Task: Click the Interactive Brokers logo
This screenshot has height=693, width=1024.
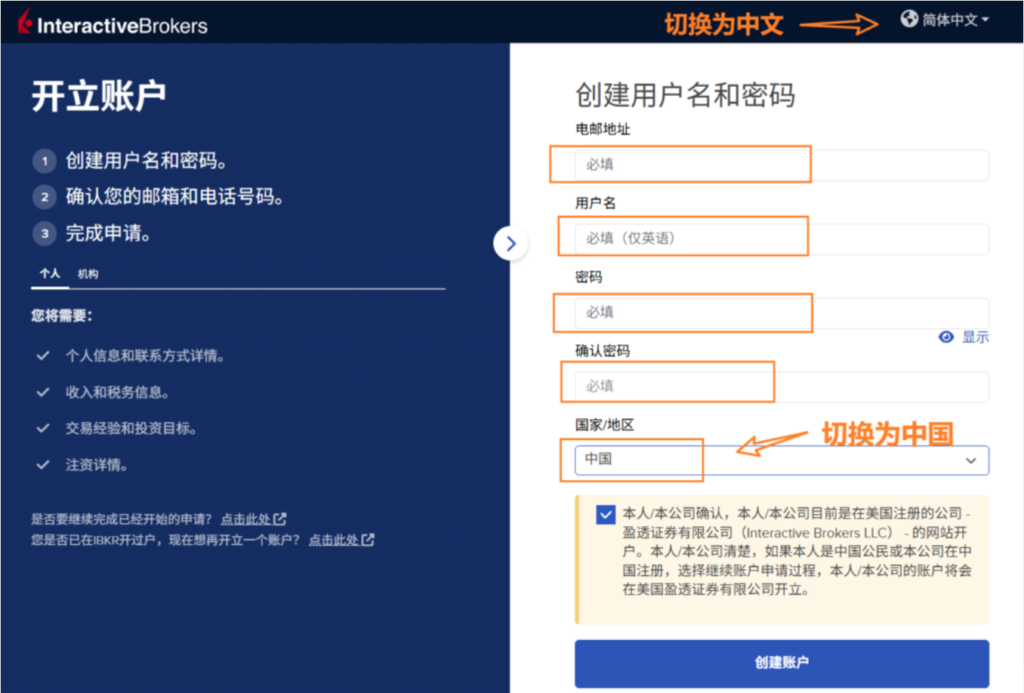Action: pos(112,24)
